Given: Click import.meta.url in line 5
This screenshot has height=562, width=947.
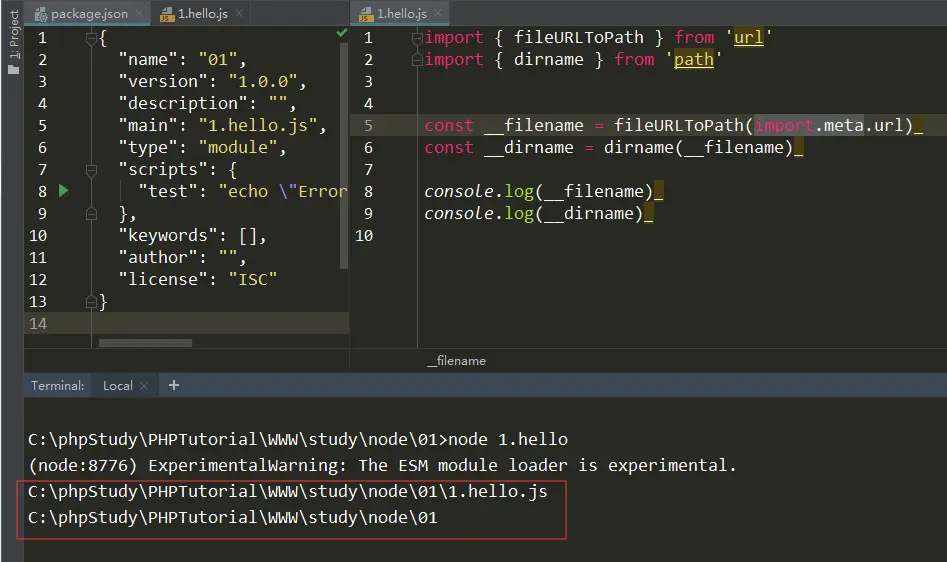Looking at the screenshot, I should (x=829, y=126).
